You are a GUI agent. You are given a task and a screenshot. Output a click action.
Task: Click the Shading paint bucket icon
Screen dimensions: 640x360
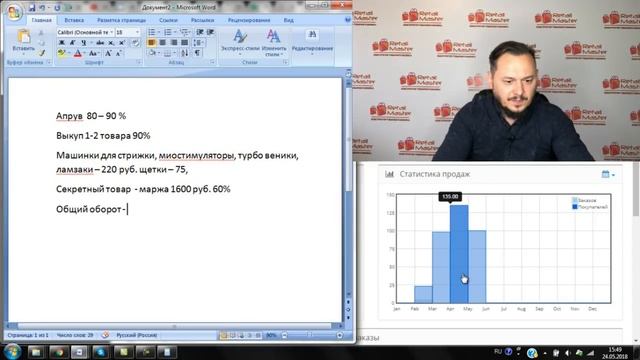coord(153,53)
